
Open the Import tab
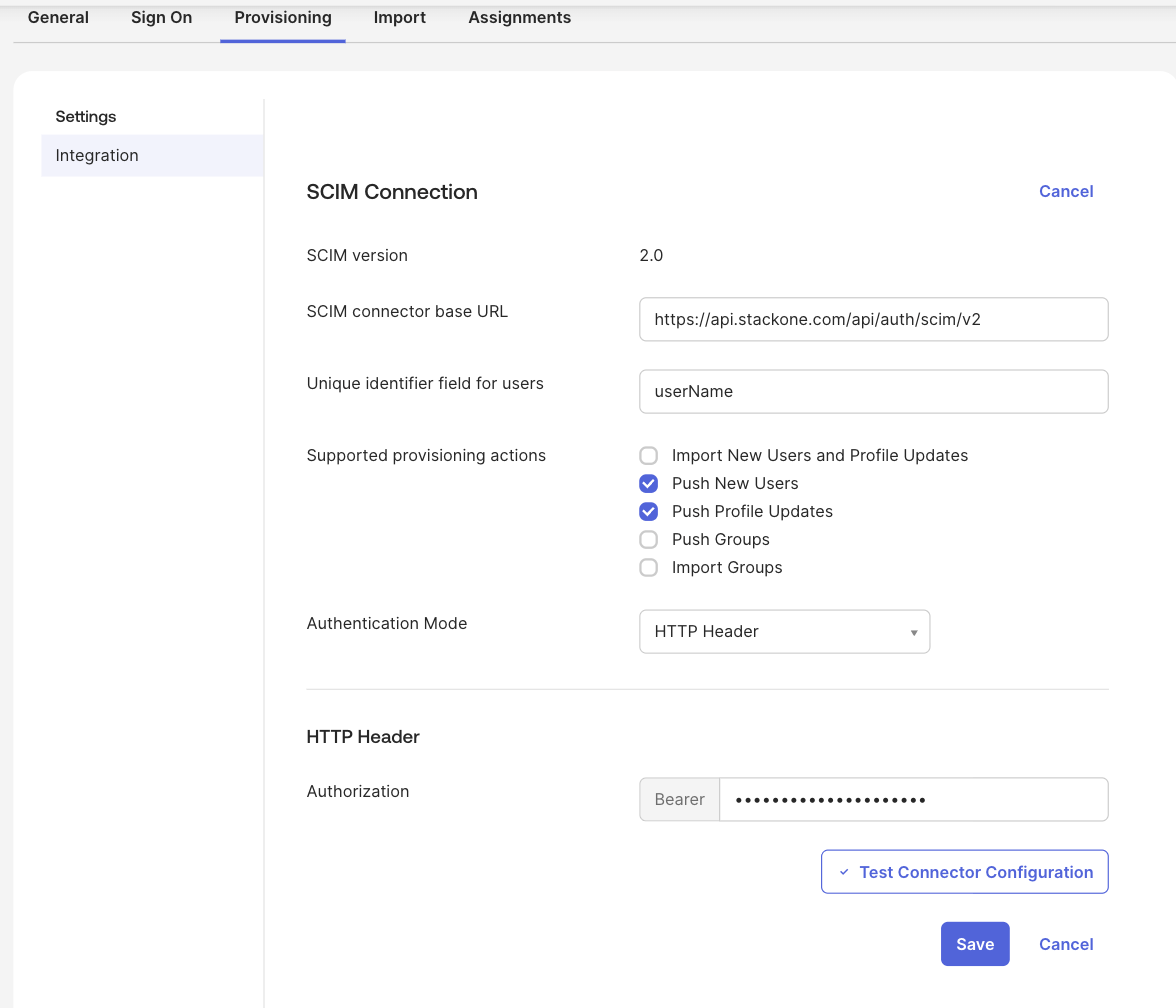pyautogui.click(x=400, y=17)
